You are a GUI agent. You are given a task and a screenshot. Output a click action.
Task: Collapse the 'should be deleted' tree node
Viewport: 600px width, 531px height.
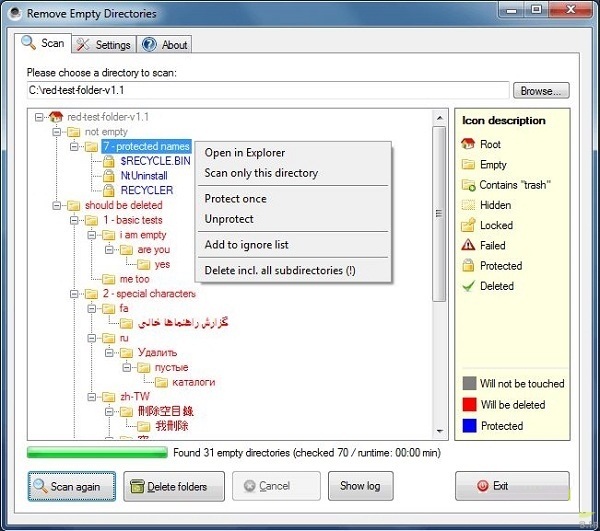click(x=57, y=205)
